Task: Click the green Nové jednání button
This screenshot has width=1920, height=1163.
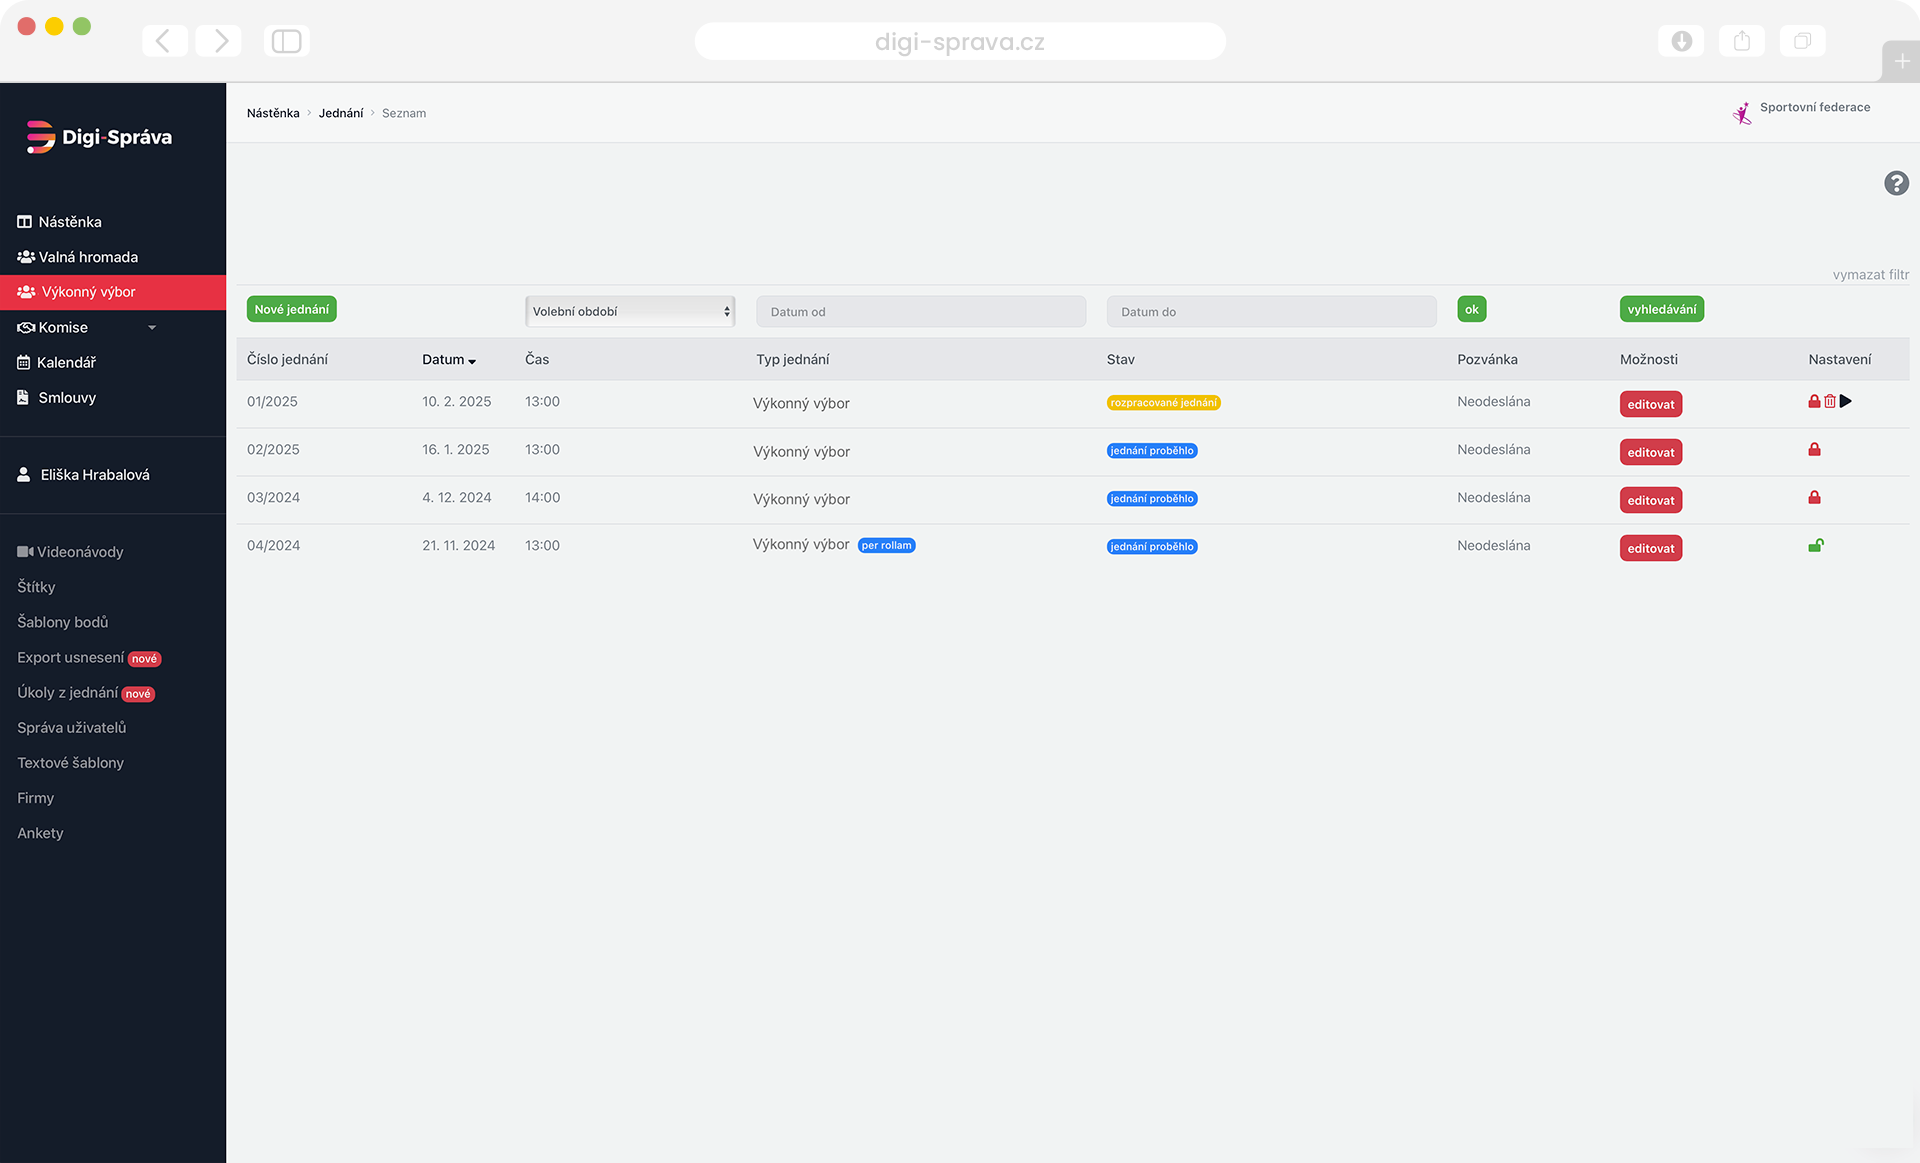Action: coord(291,309)
